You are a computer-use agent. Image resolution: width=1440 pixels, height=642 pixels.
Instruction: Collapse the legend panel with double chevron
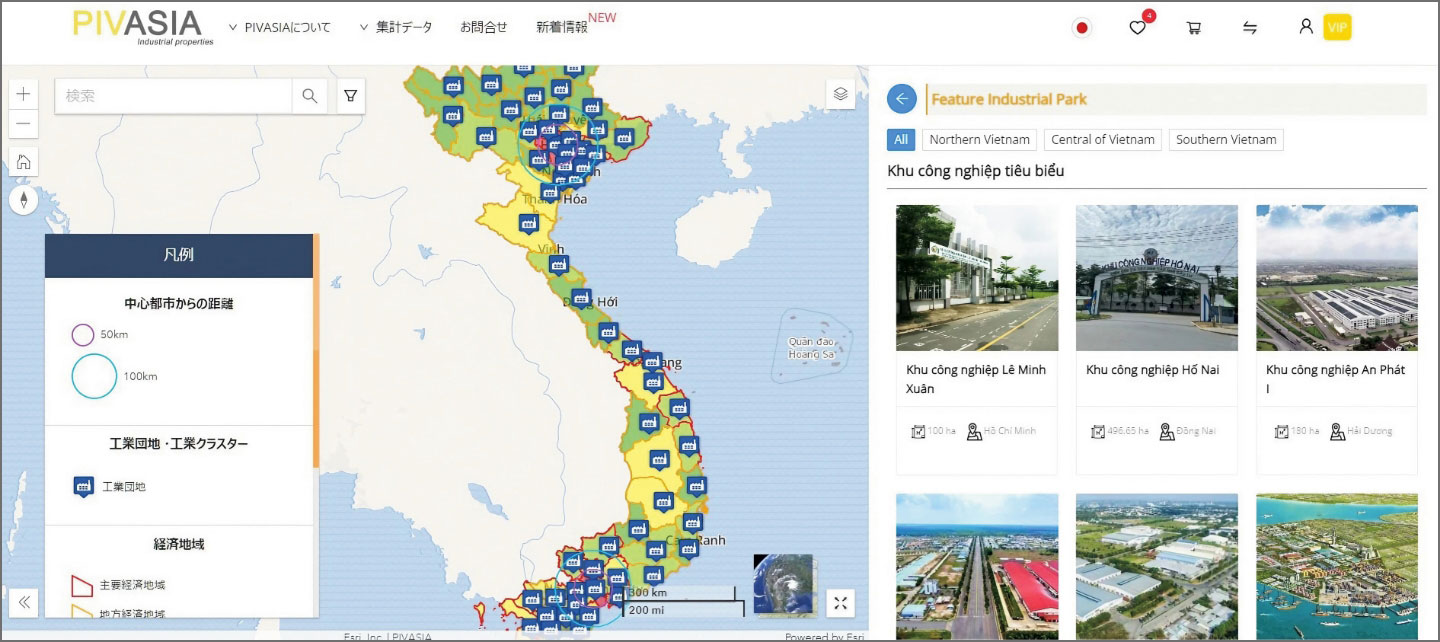(x=24, y=602)
